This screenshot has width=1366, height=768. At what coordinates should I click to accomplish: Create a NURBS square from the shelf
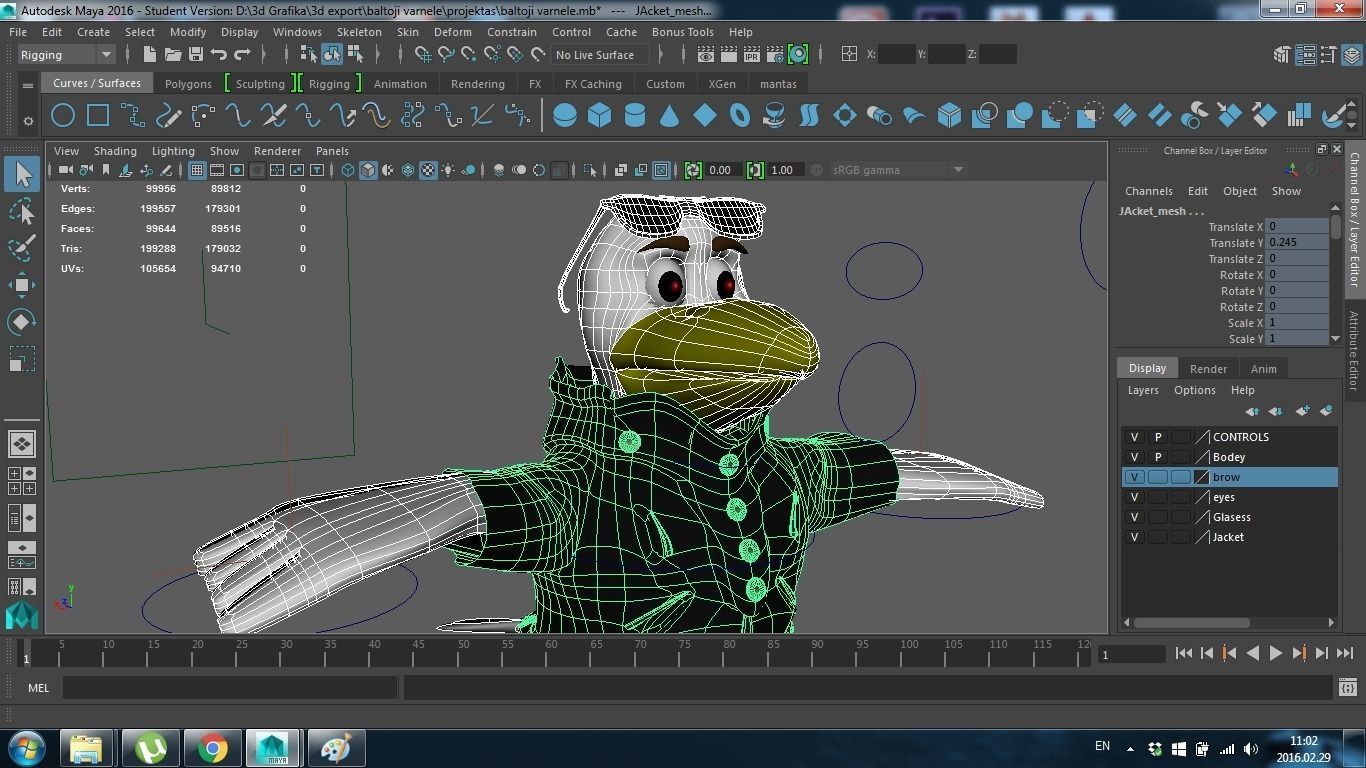(x=98, y=116)
